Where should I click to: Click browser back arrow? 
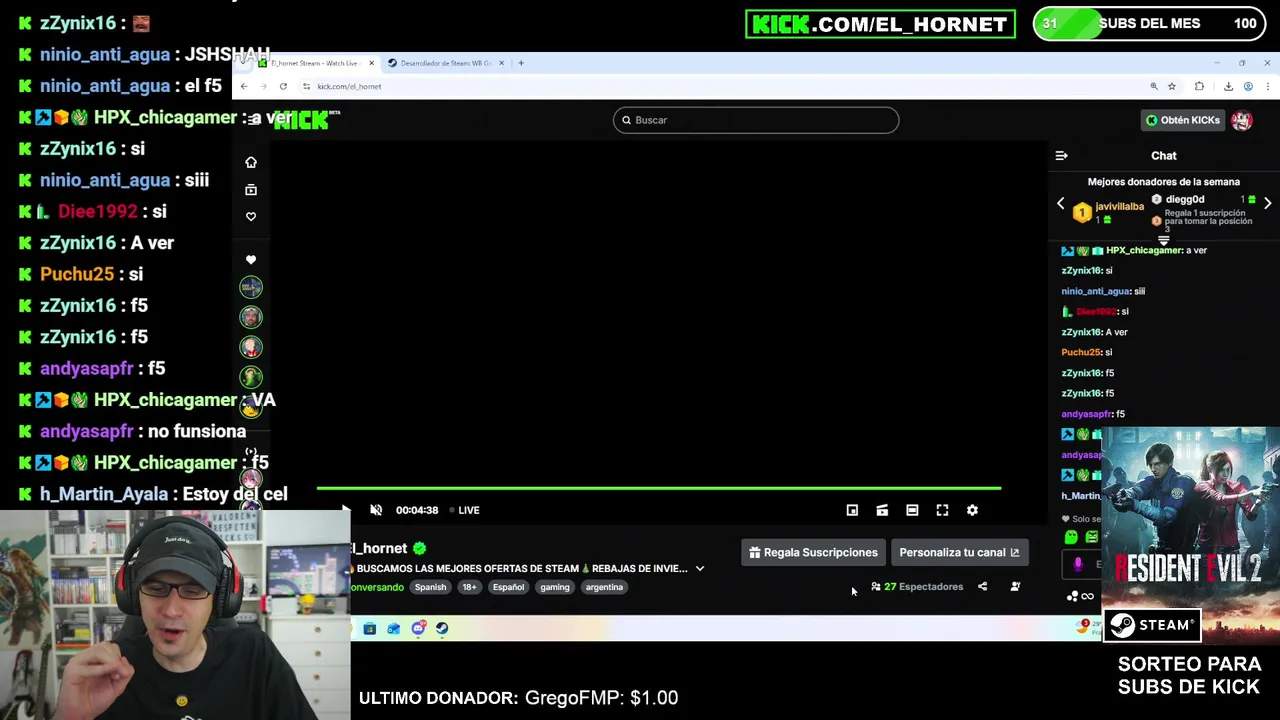click(243, 86)
